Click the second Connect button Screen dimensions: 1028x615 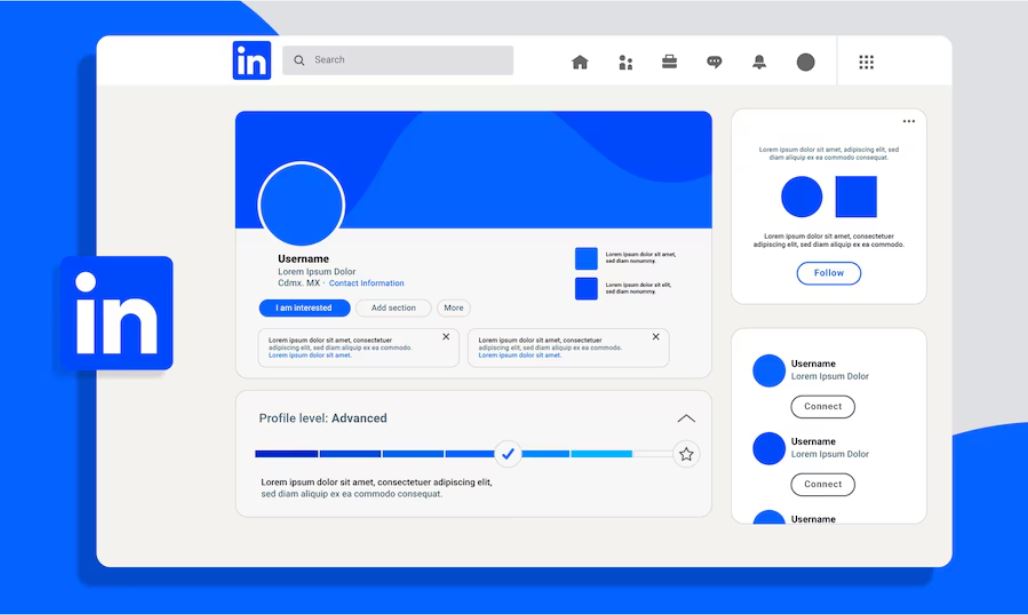[823, 484]
